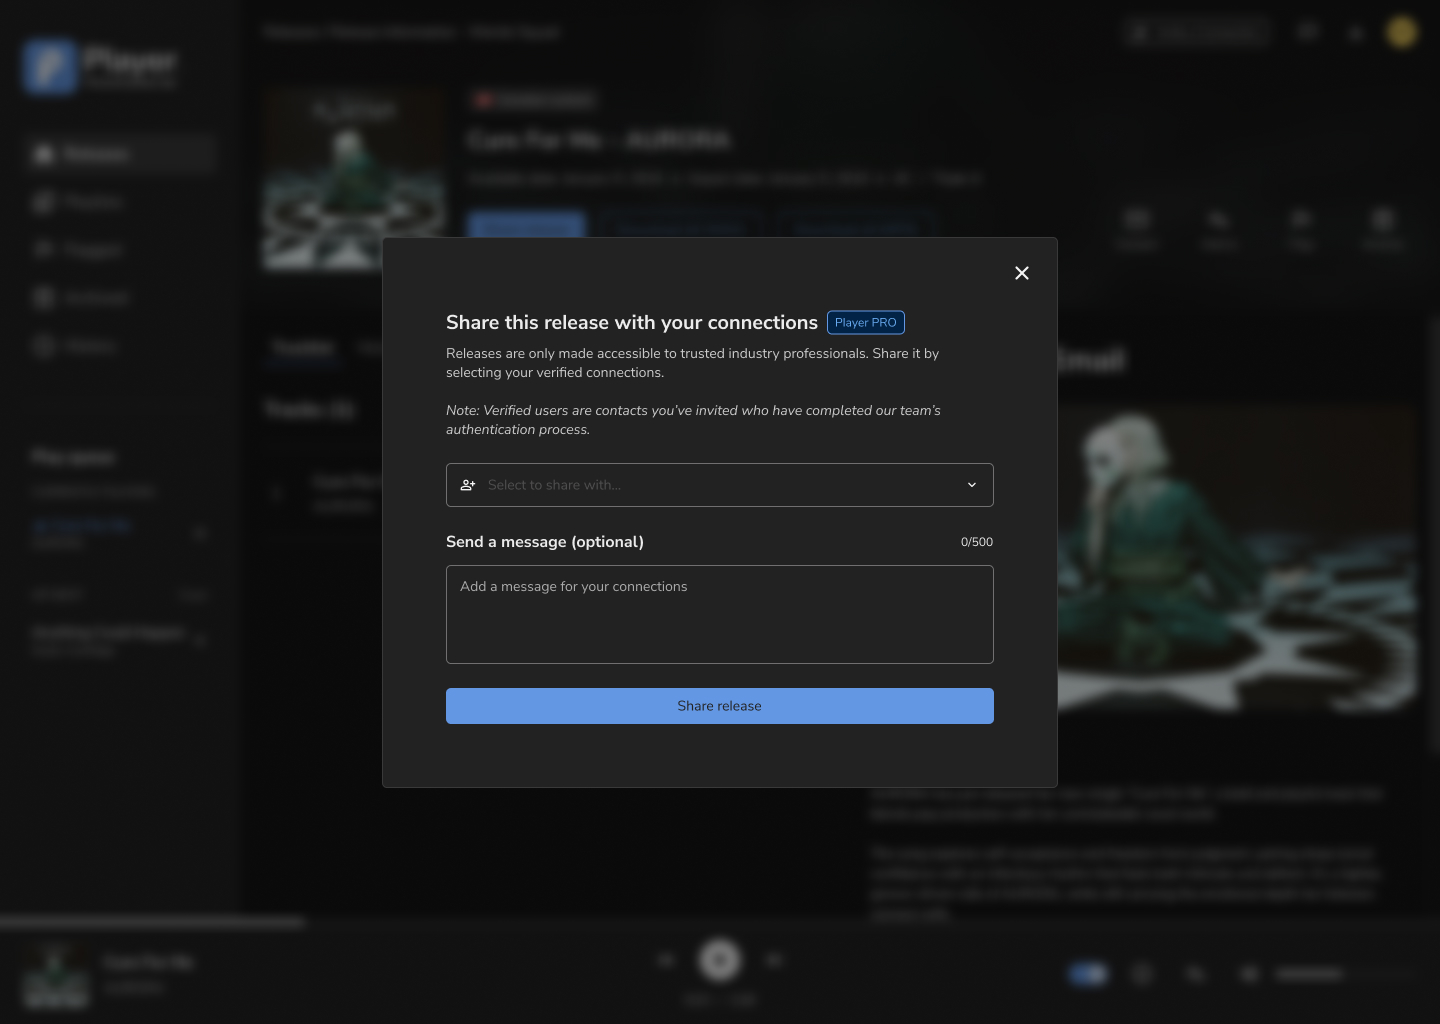The image size is (1440, 1024).
Task: Click the notification bell in the header
Action: pos(1356,33)
